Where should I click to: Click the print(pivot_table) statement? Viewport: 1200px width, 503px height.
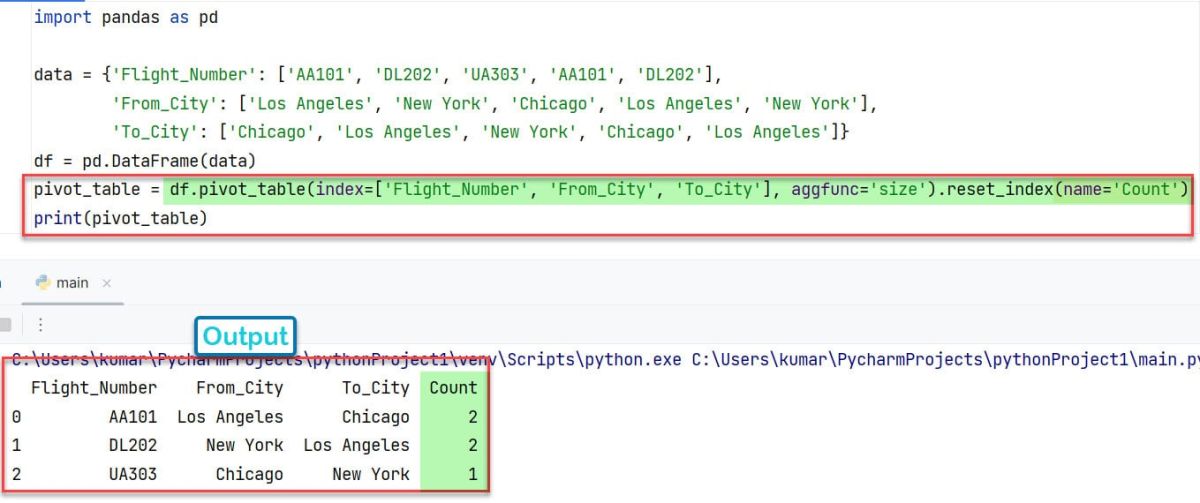tap(120, 218)
